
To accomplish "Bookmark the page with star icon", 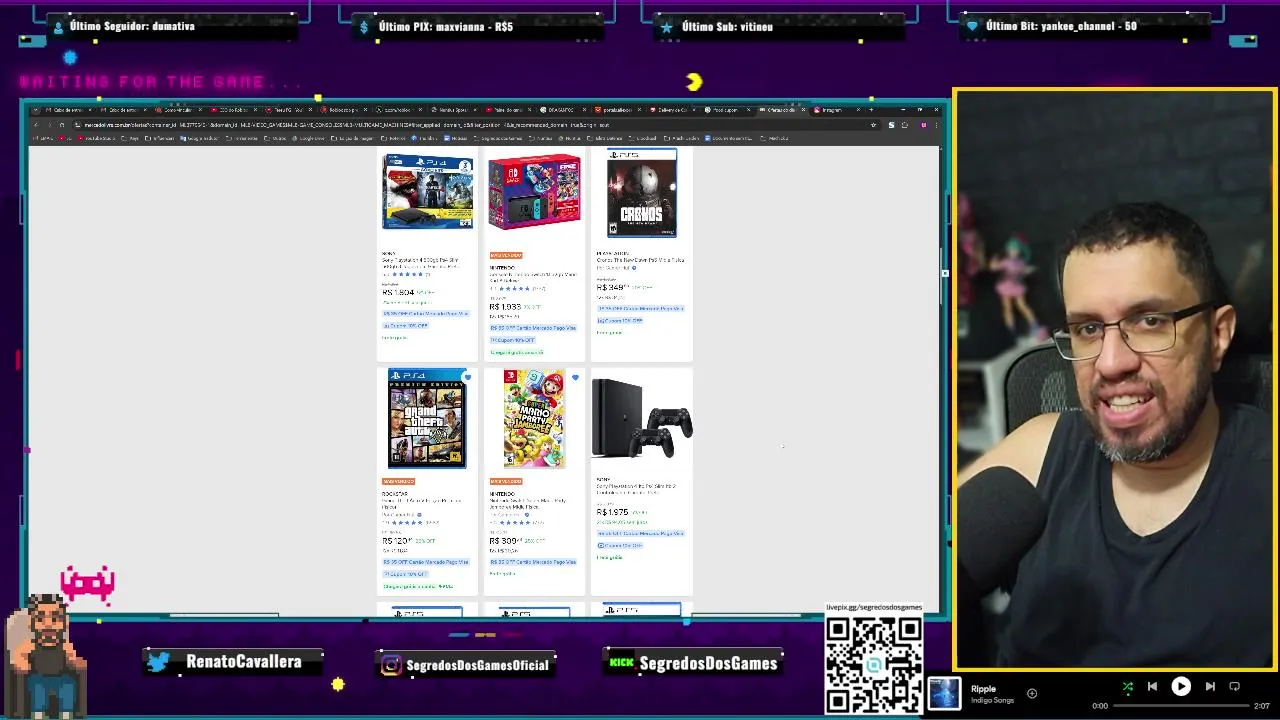I will coord(874,125).
